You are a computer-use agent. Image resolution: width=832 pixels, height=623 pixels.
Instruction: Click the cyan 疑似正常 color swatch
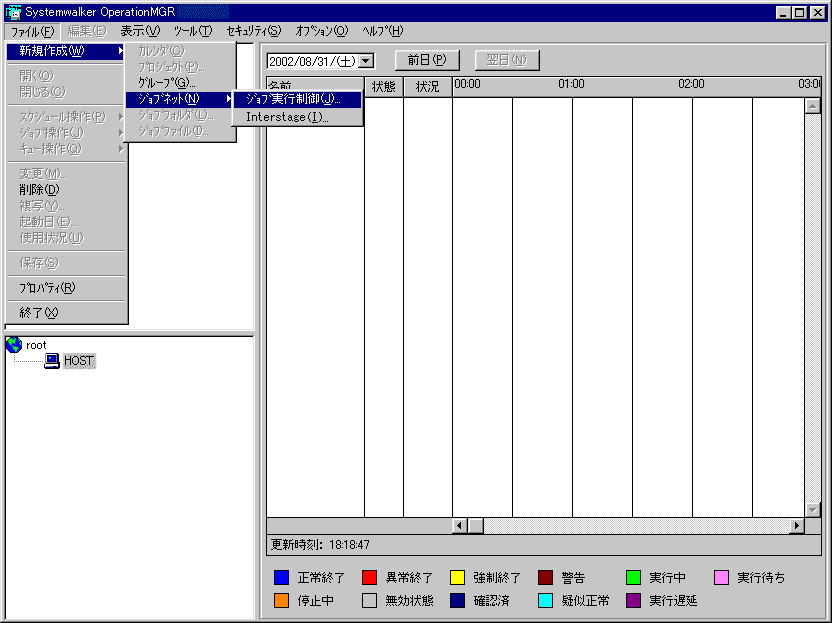(x=545, y=601)
